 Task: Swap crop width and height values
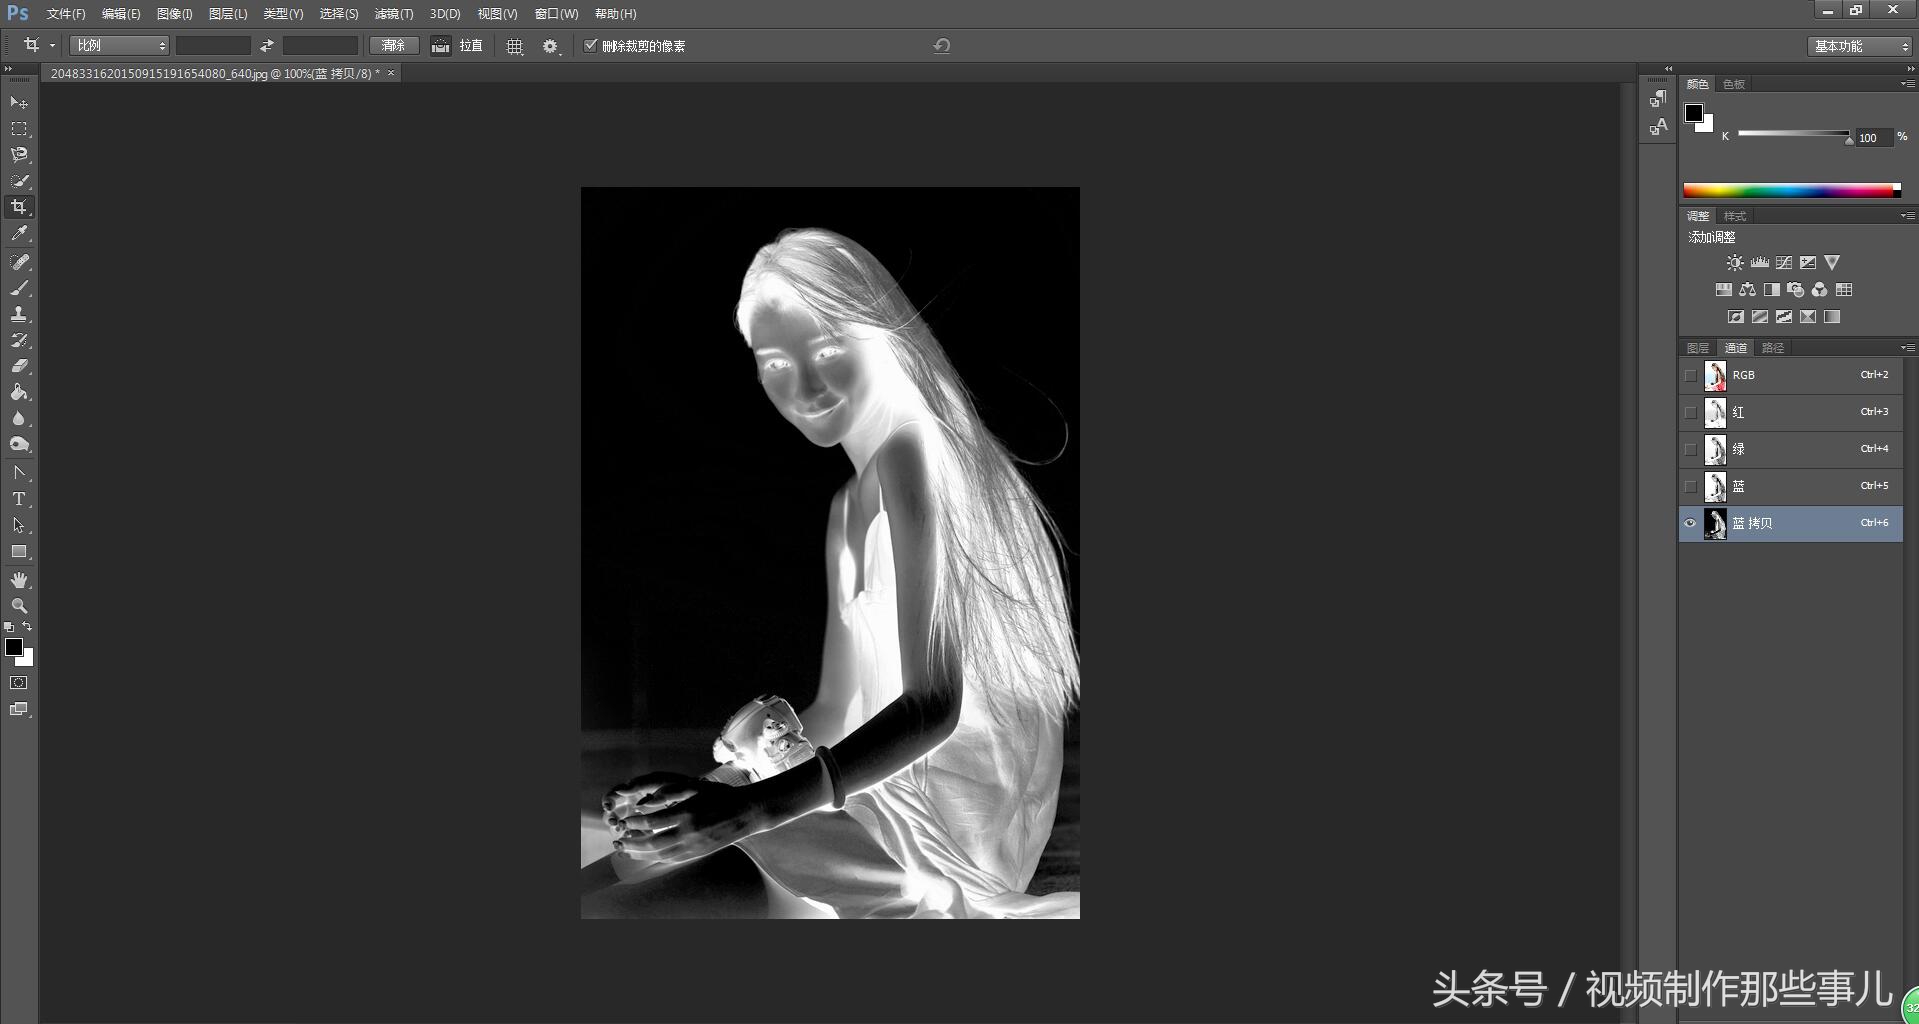267,46
